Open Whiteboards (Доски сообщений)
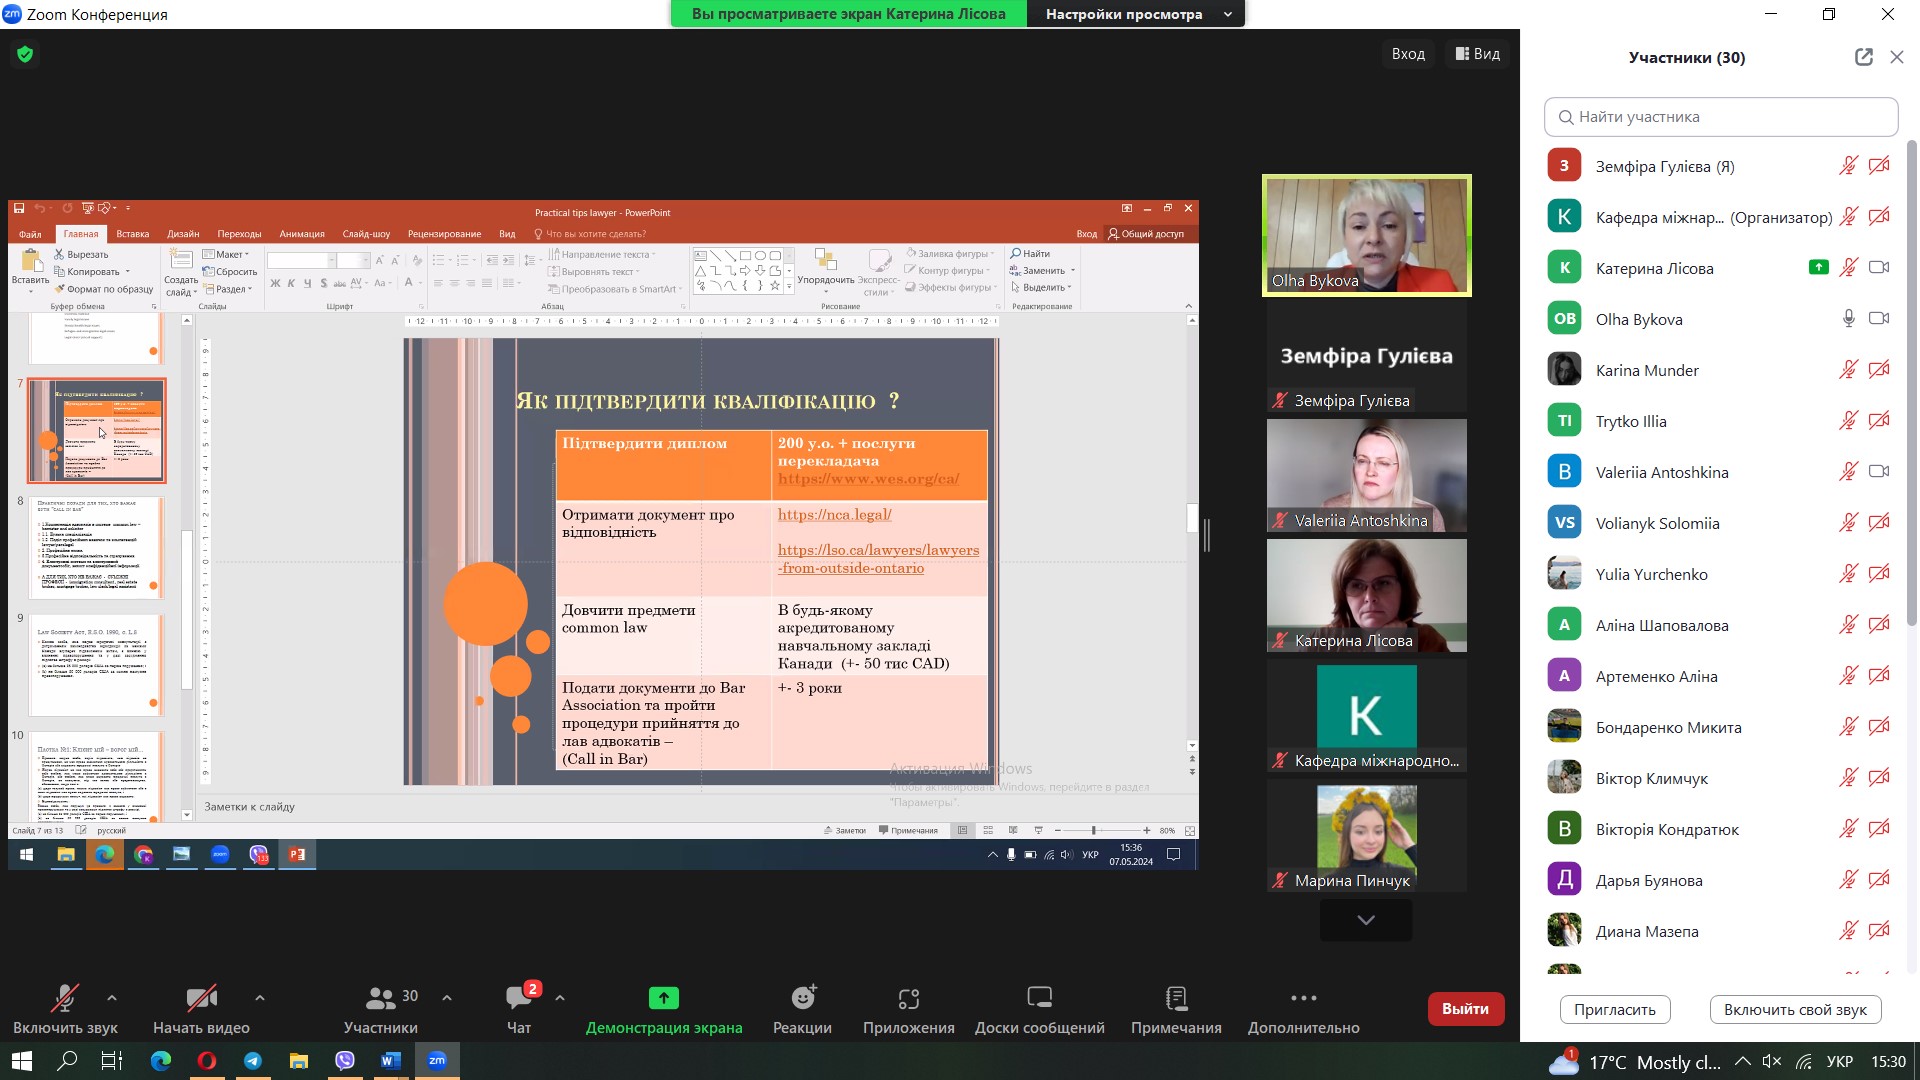 click(1039, 1009)
